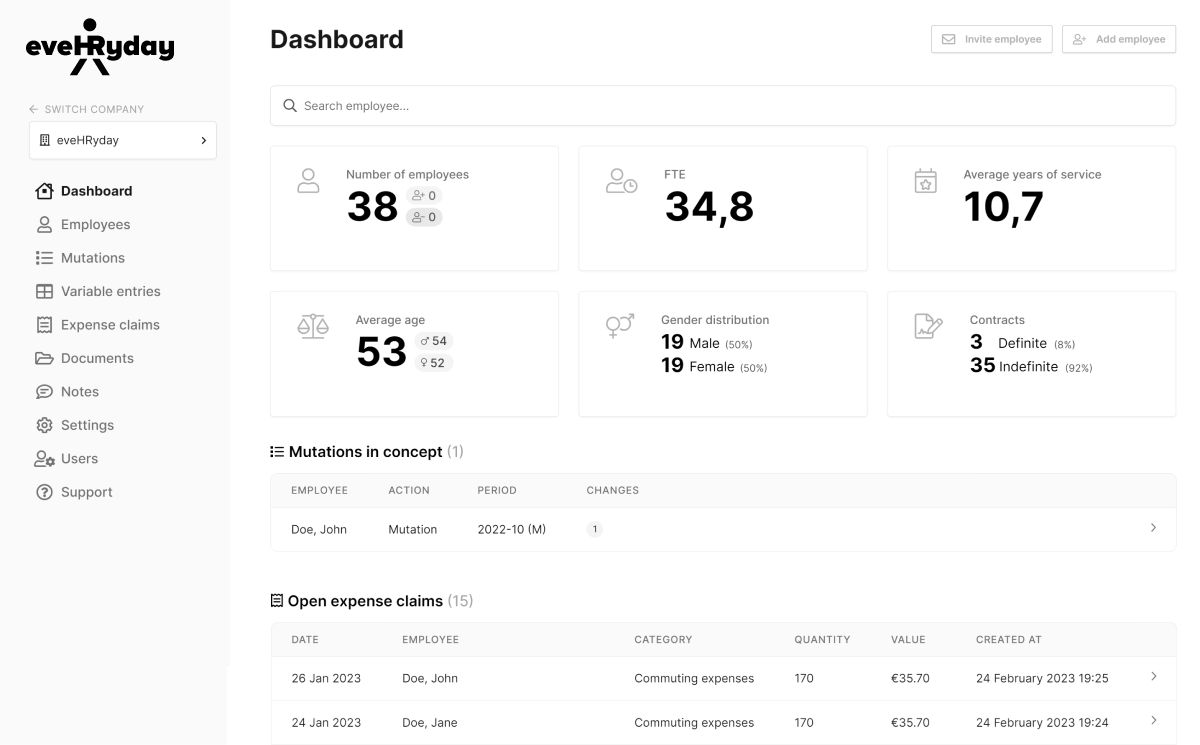Click the Employees person icon in sidebar
The height and width of the screenshot is (745, 1200).
pyautogui.click(x=43, y=225)
